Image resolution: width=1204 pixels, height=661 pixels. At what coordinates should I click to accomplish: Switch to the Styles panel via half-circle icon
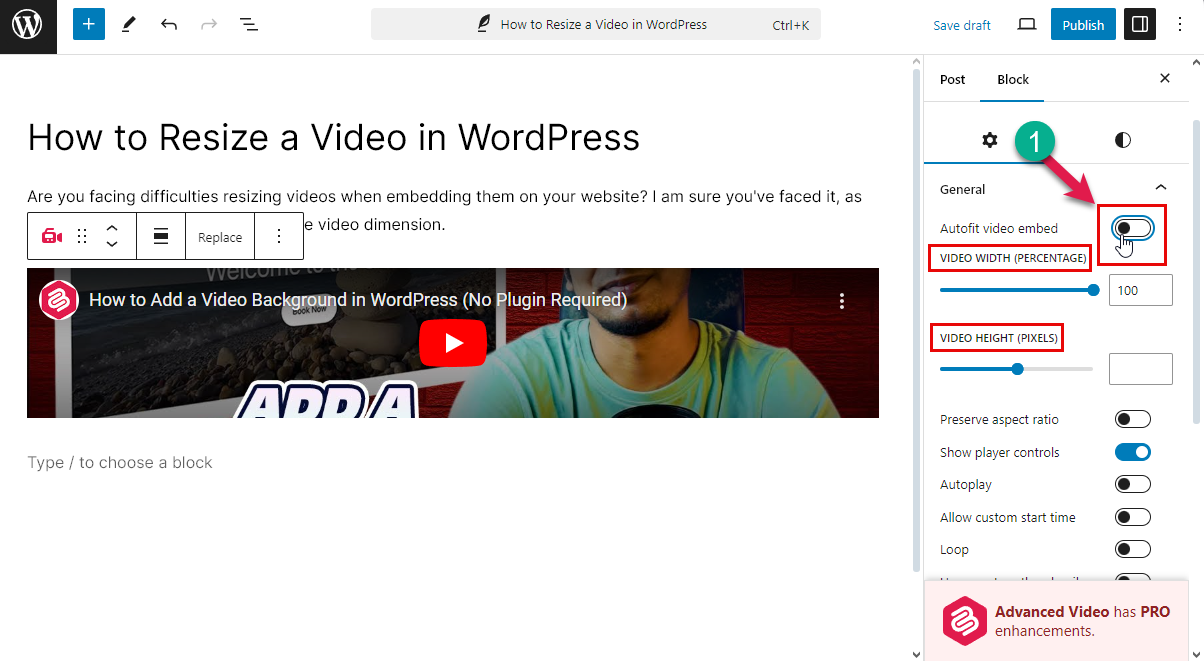click(1122, 140)
